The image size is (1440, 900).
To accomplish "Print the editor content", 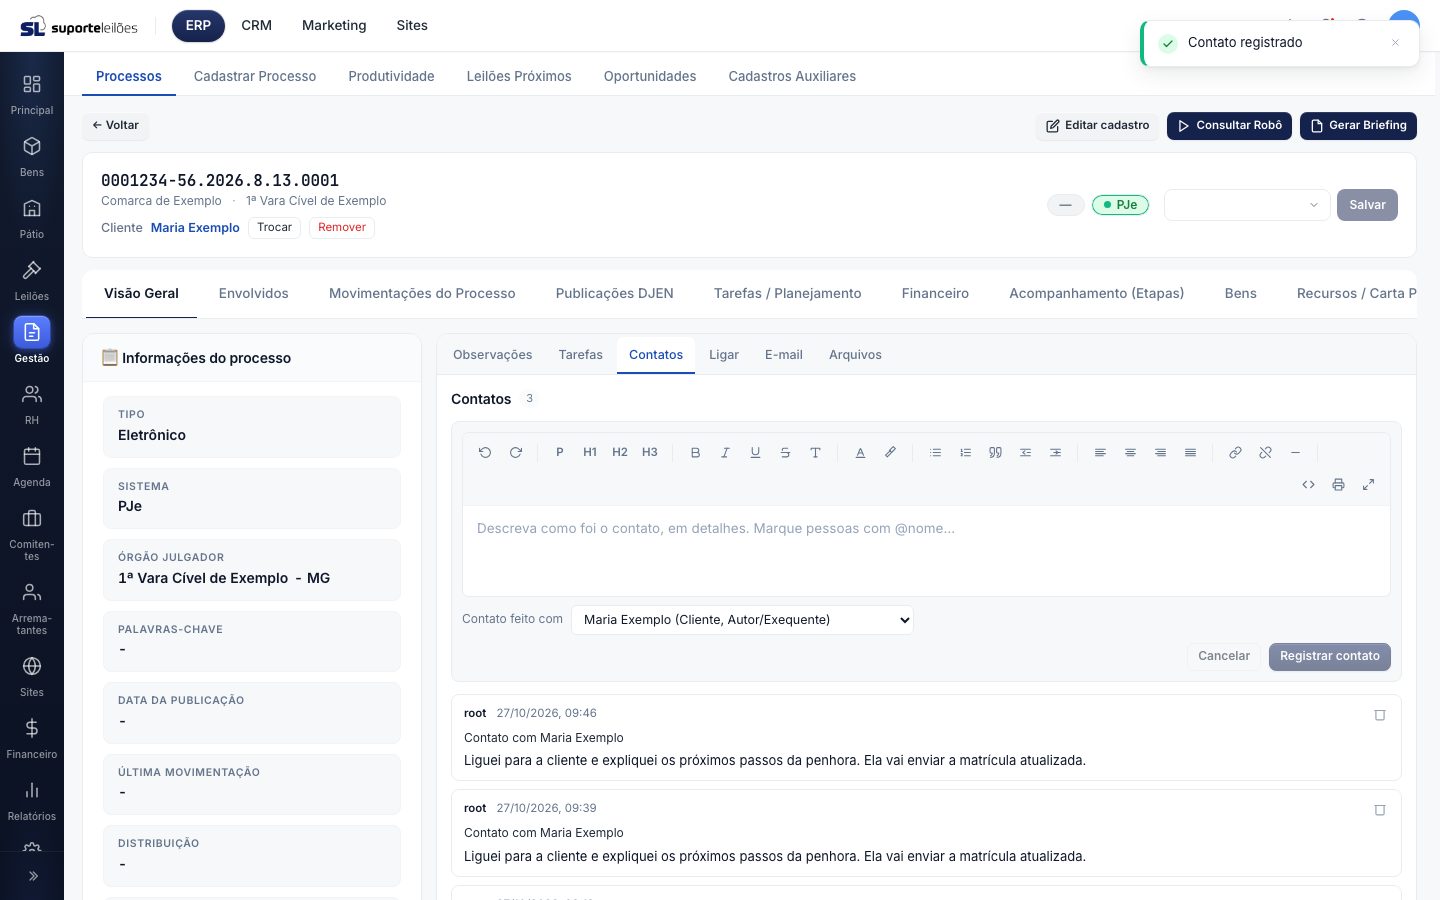I will pyautogui.click(x=1338, y=485).
